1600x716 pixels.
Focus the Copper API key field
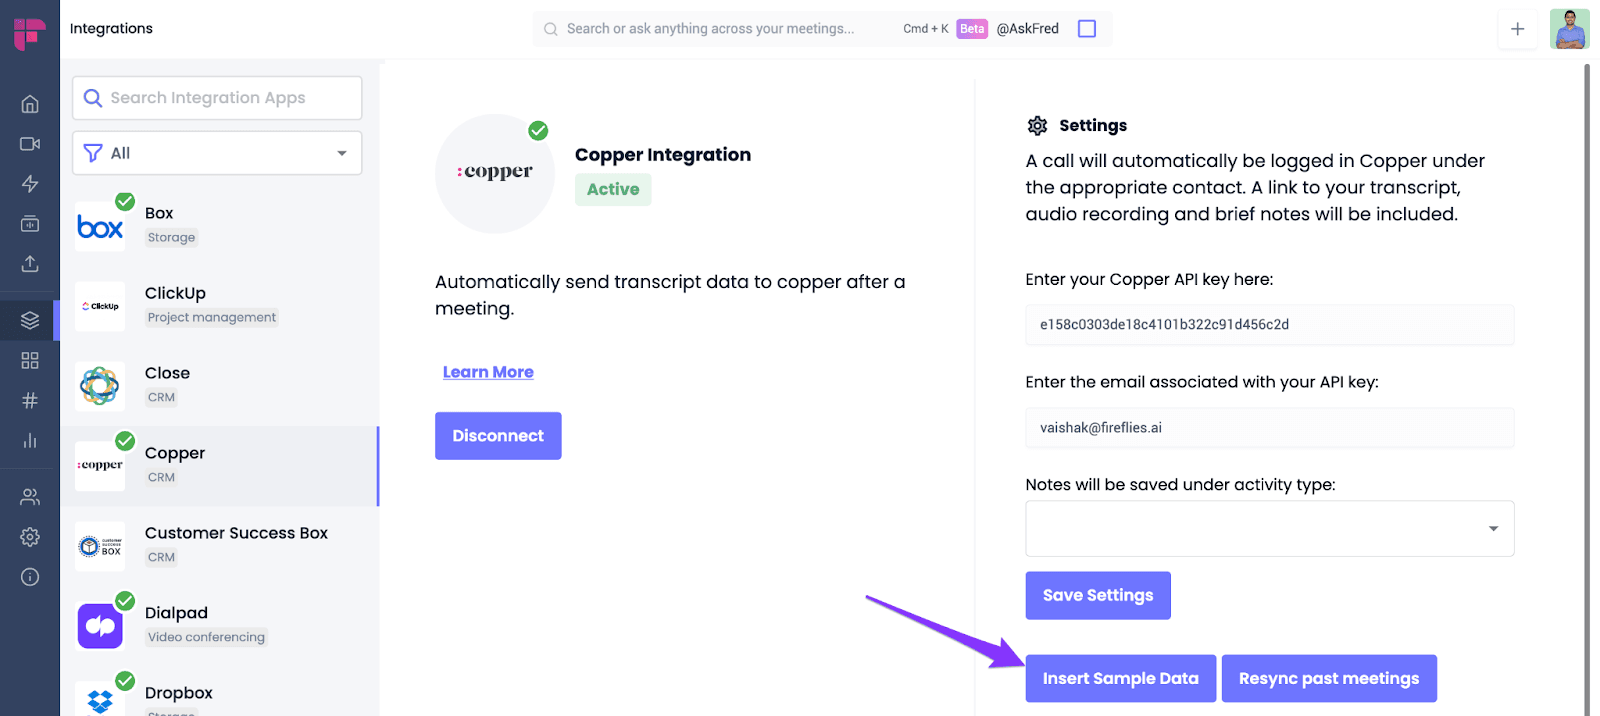pos(1269,325)
